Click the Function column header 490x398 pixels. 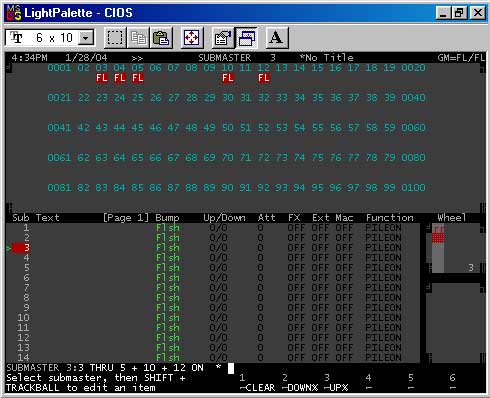(x=390, y=218)
